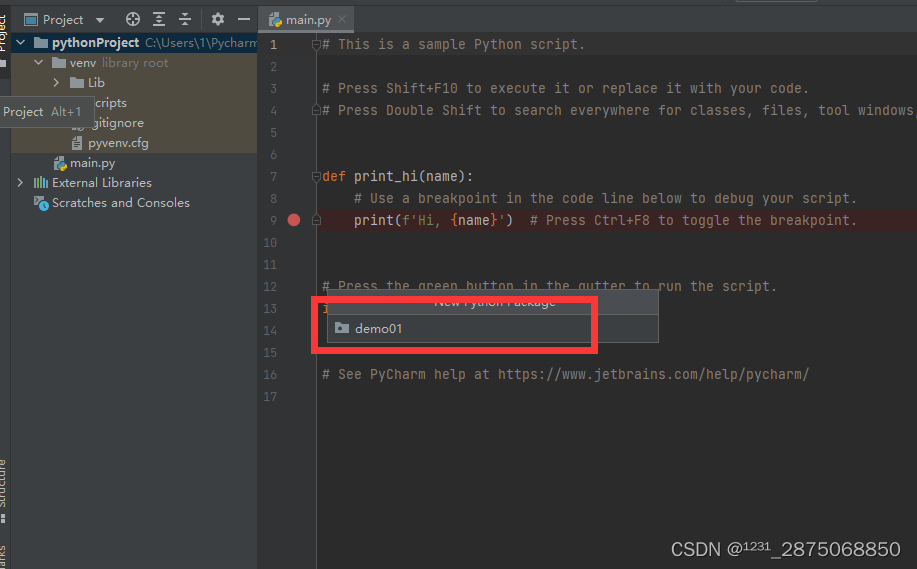Expand External Libraries node
This screenshot has width=917, height=569.
pyautogui.click(x=20, y=182)
